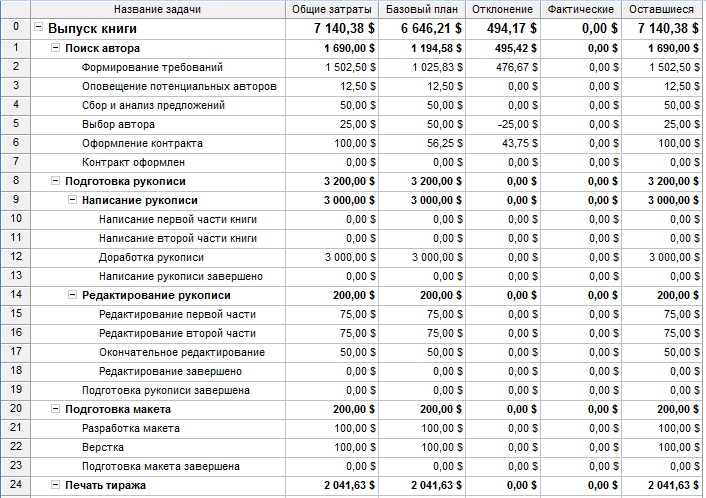The width and height of the screenshot is (706, 498).
Task: Click total cost cell 7 140,38 $ under Общие затраты
Action: [x=332, y=28]
